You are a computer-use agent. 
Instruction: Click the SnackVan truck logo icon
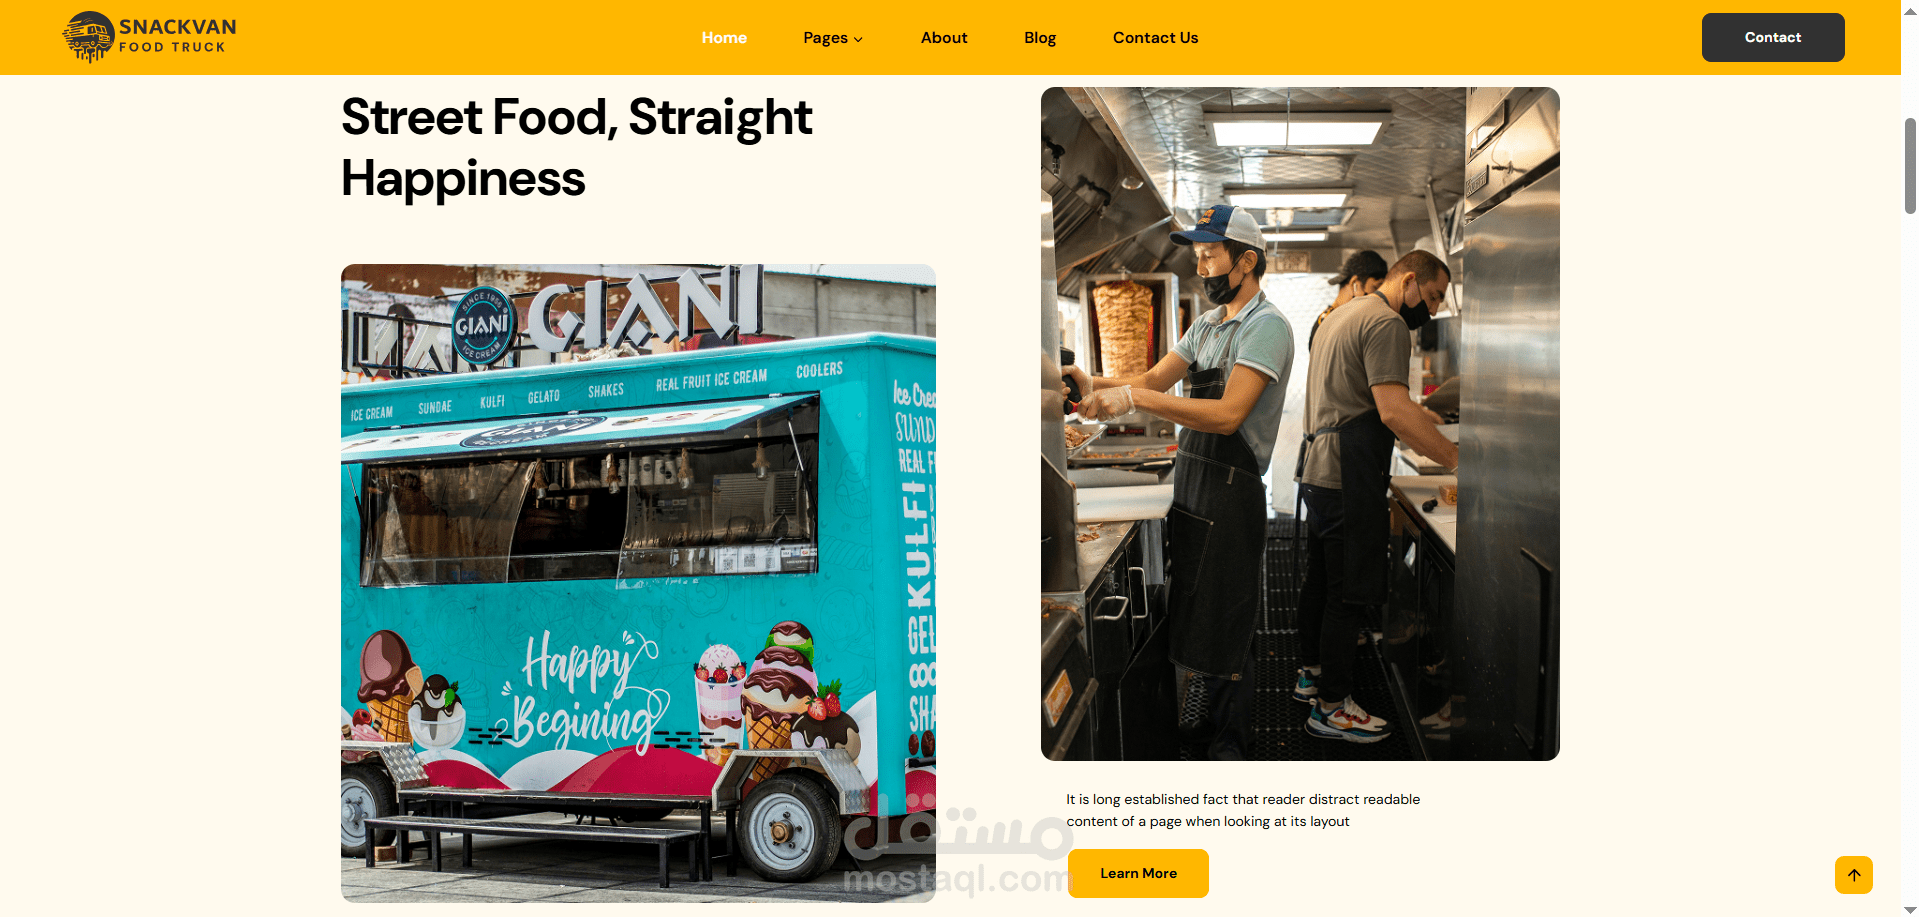[88, 37]
